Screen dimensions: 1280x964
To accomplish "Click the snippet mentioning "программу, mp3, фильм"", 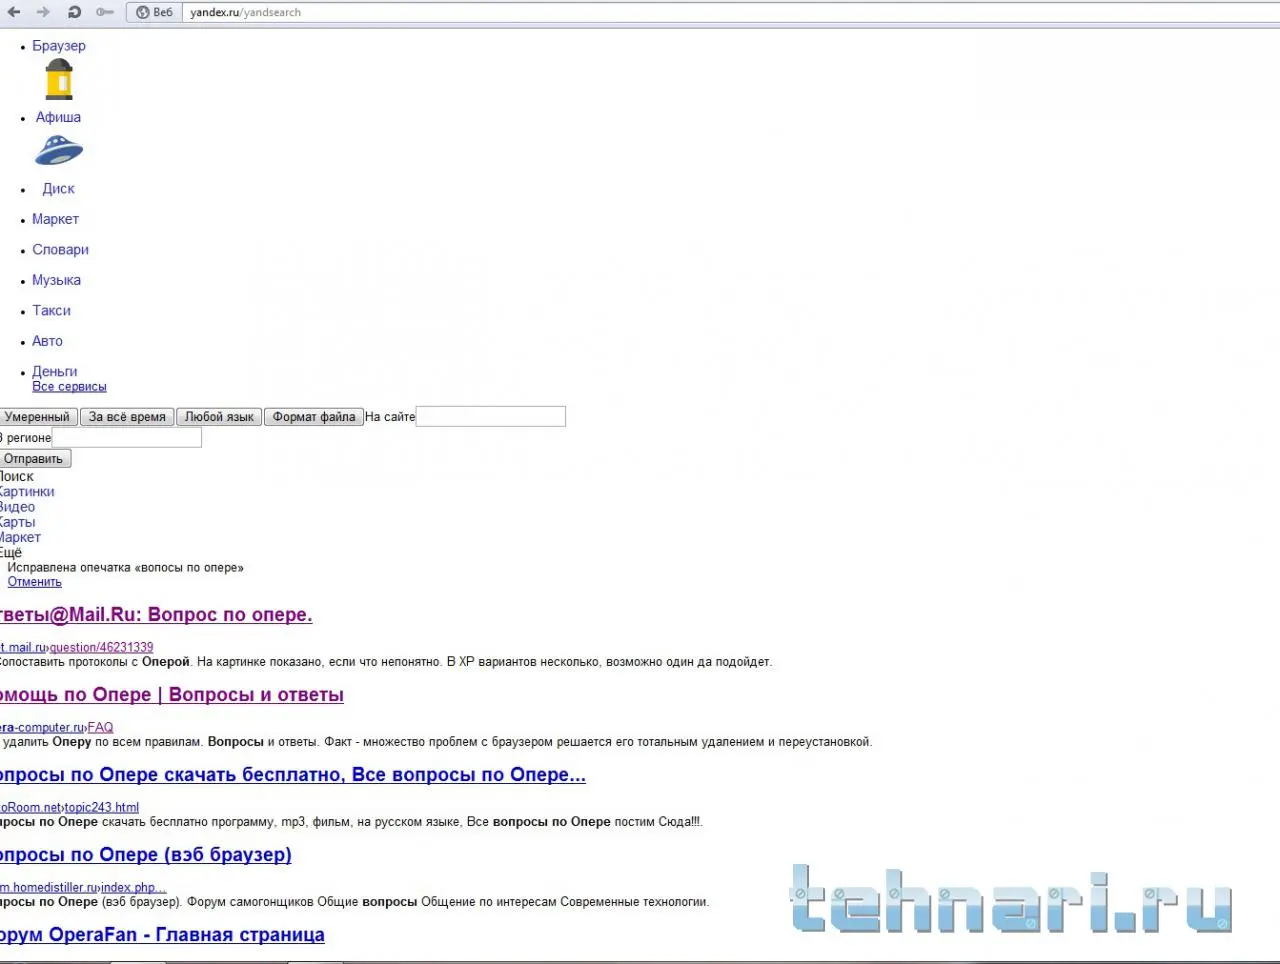I will (x=352, y=822).
